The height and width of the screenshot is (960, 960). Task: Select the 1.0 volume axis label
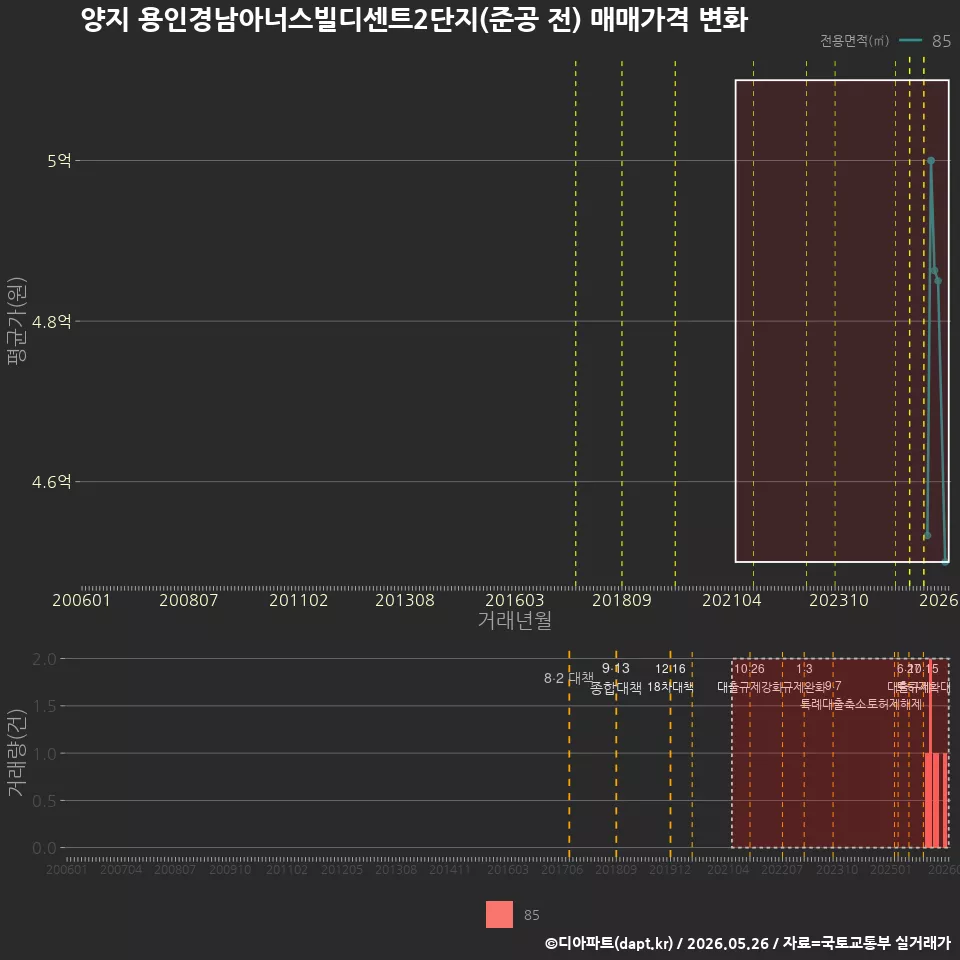coord(44,754)
